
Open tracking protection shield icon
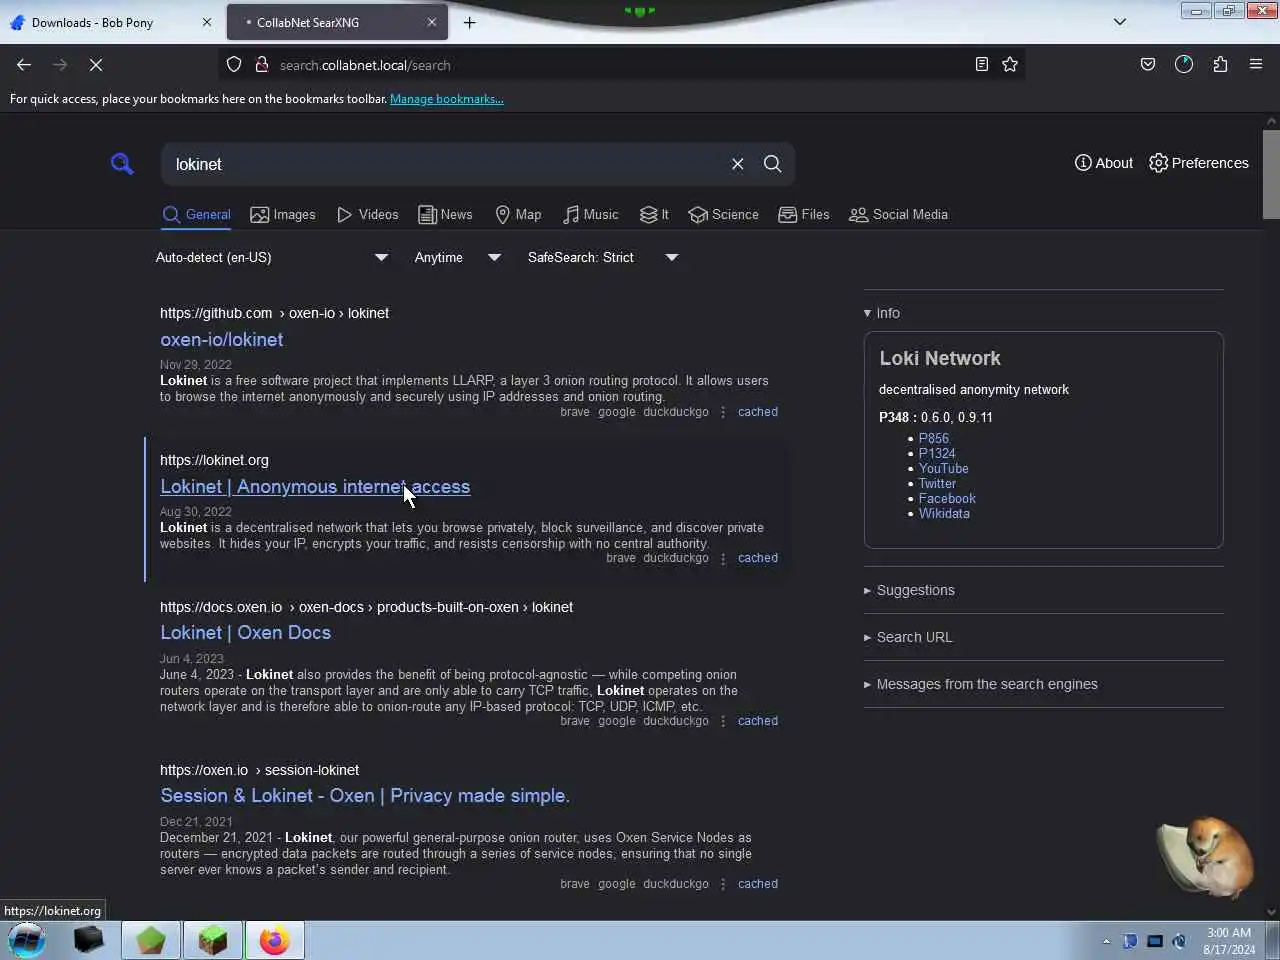[234, 65]
